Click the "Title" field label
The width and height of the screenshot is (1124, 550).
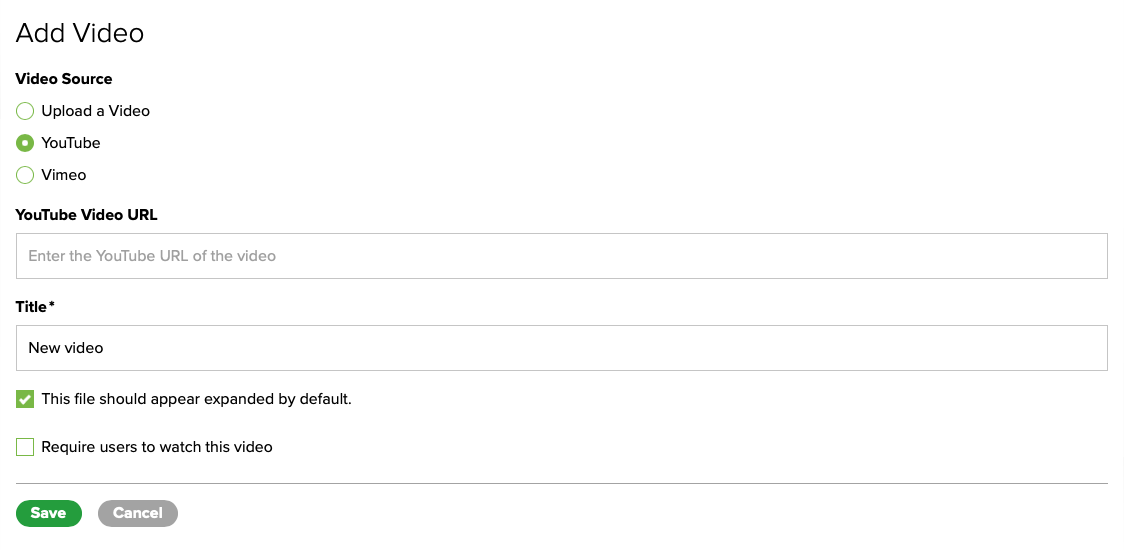coord(31,307)
